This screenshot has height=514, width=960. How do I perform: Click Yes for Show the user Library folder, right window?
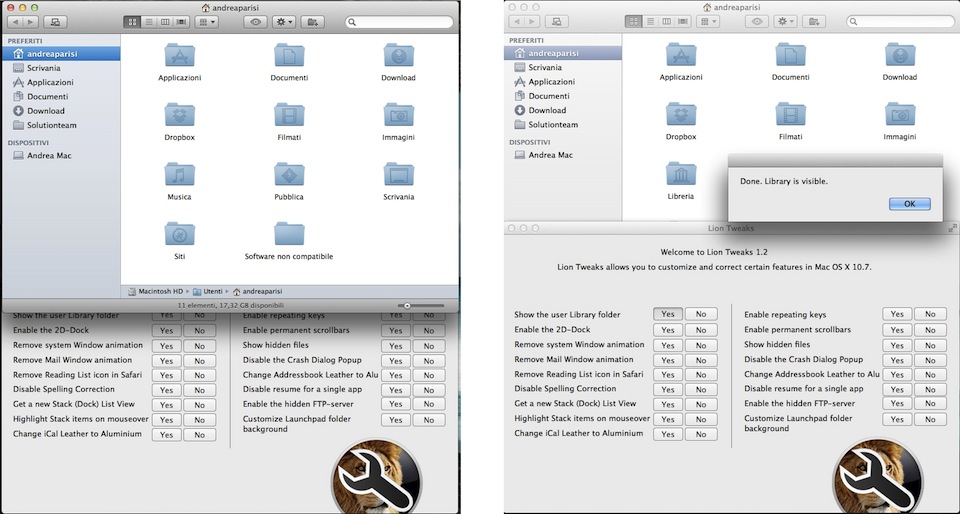click(x=668, y=314)
